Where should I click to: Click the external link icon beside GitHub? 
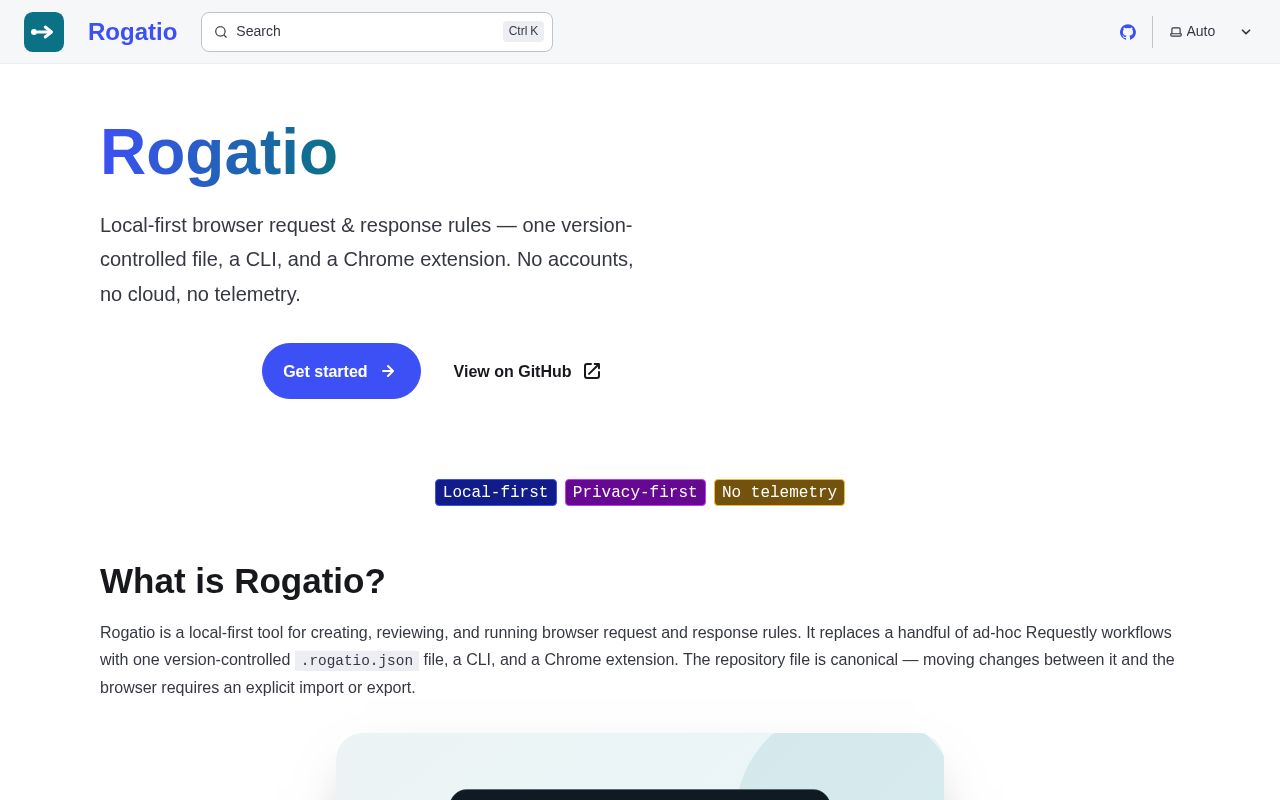point(592,371)
